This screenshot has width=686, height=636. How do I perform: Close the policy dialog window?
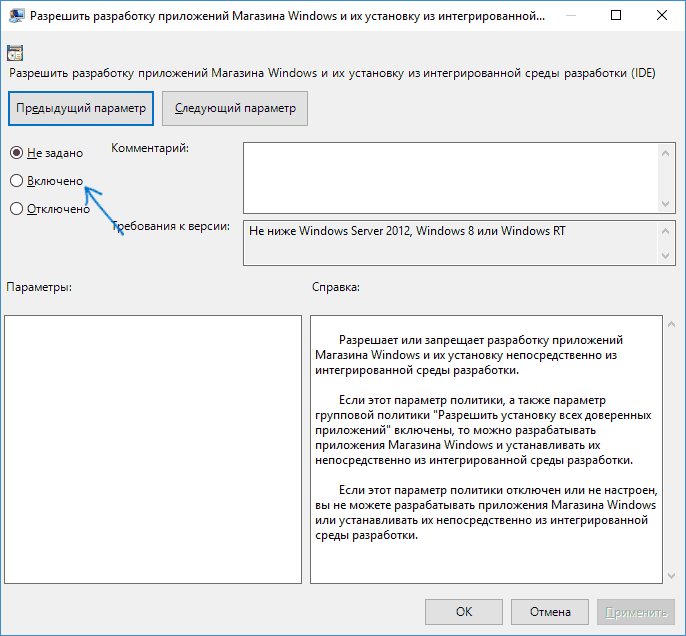(662, 15)
